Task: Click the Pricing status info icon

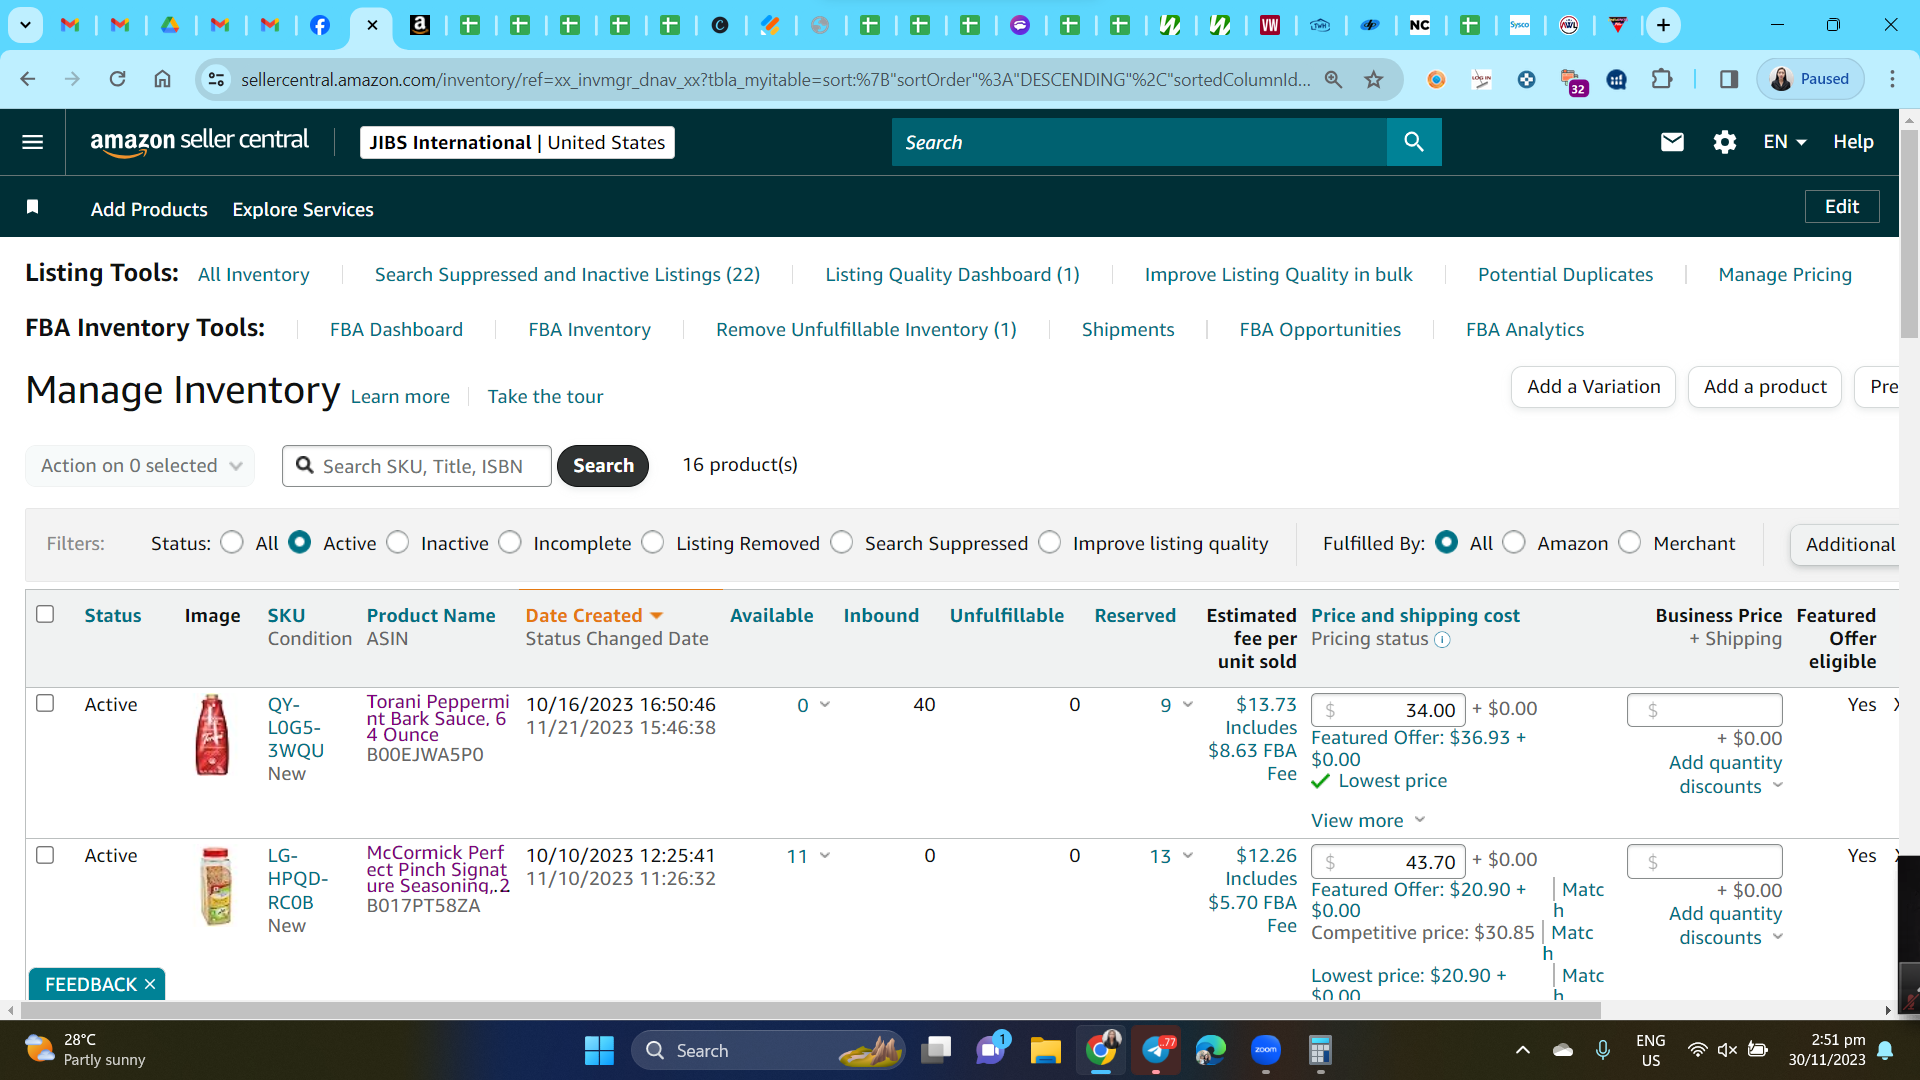Action: coord(1442,640)
